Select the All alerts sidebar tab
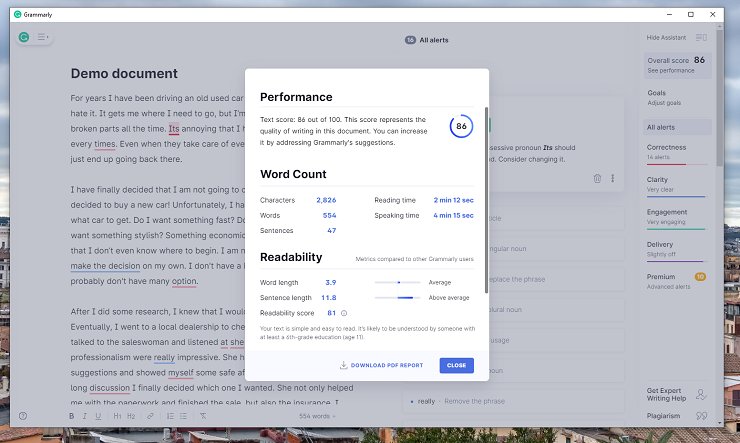The image size is (740, 443). (x=677, y=127)
